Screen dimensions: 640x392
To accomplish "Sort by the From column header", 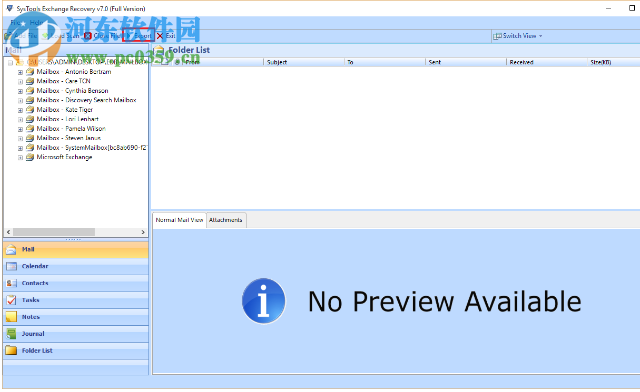I will click(x=222, y=62).
